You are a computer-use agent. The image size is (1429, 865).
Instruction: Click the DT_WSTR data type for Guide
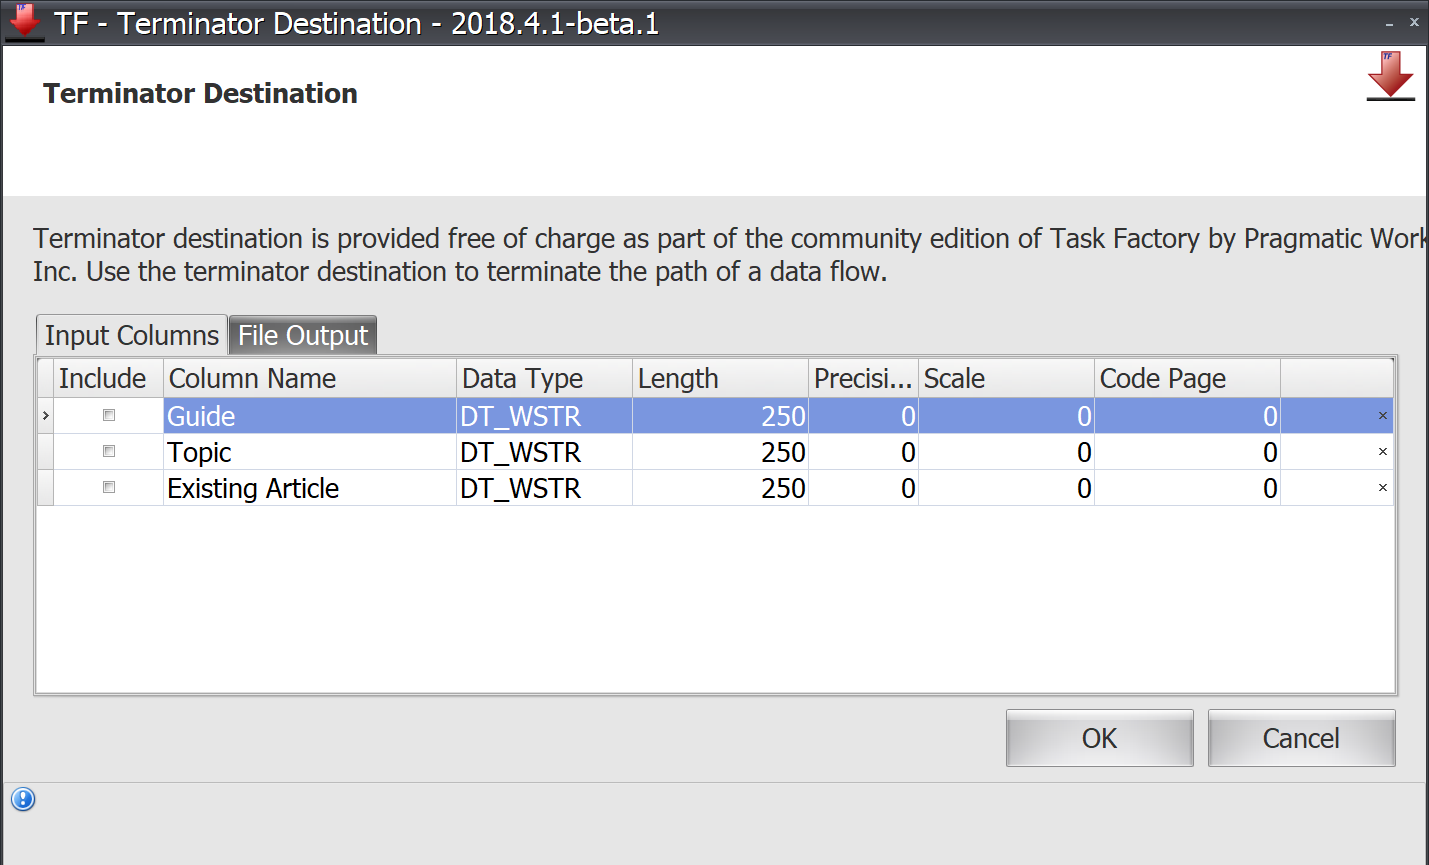[x=544, y=416]
